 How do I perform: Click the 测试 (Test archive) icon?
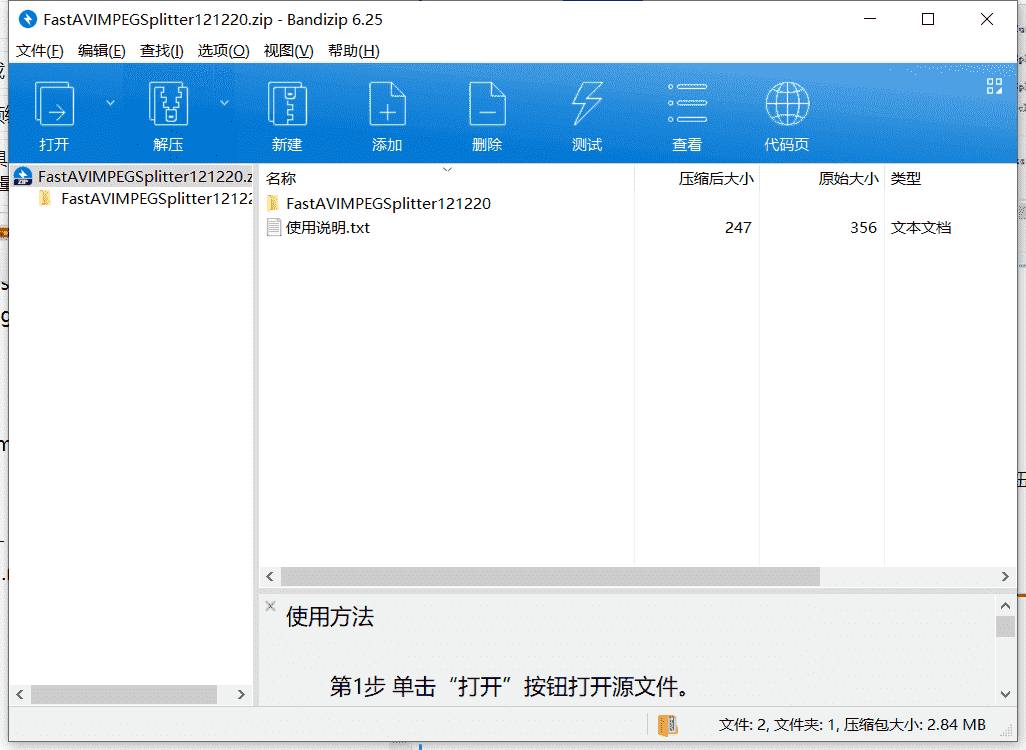(587, 103)
